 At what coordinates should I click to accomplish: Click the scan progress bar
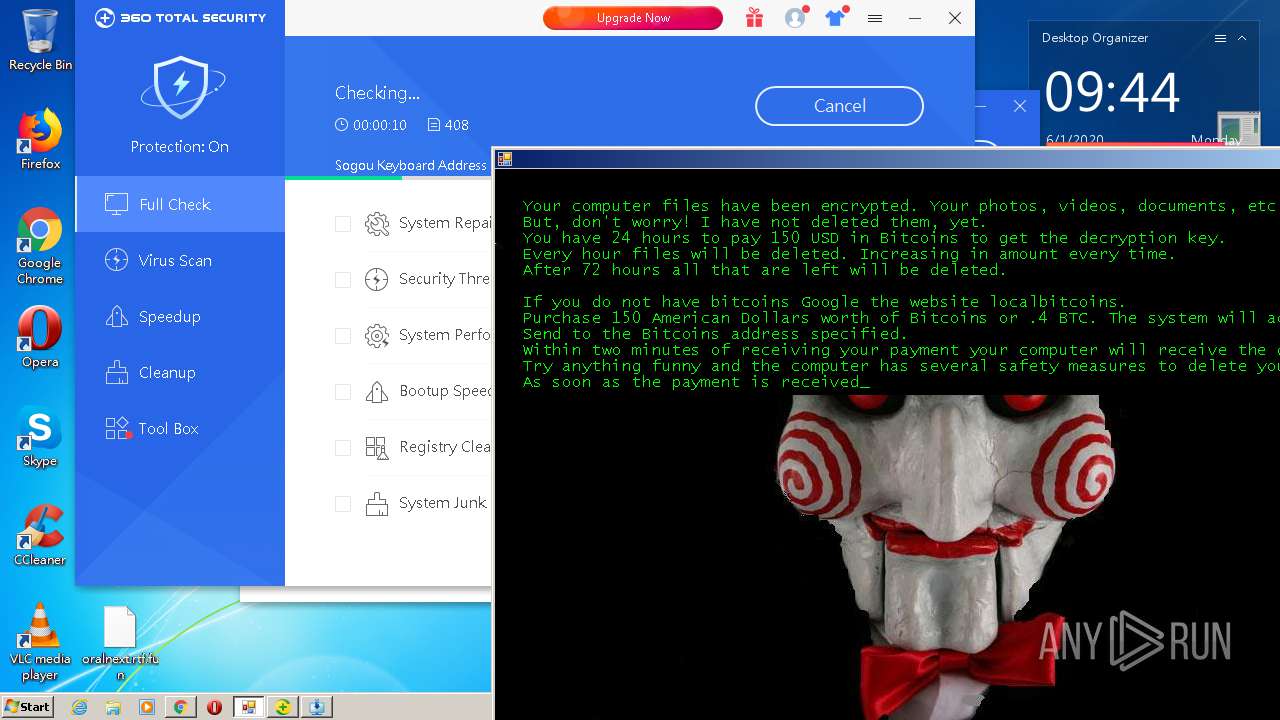pyautogui.click(x=389, y=178)
